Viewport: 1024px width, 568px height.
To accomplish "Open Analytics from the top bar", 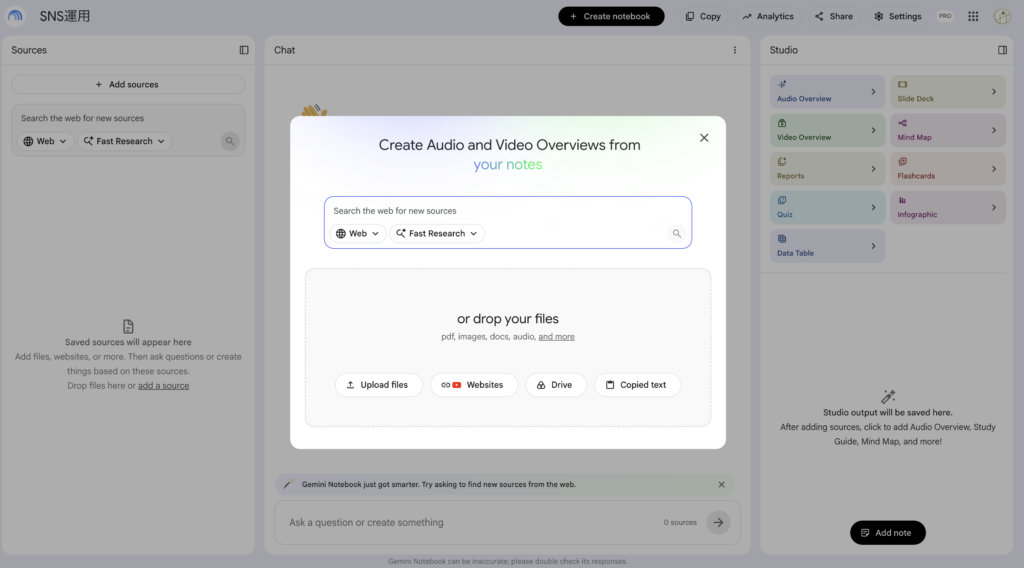I will (x=768, y=16).
